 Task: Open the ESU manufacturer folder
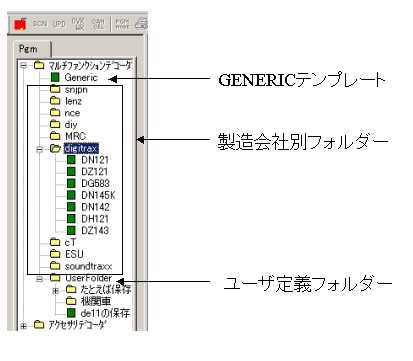coord(74,254)
